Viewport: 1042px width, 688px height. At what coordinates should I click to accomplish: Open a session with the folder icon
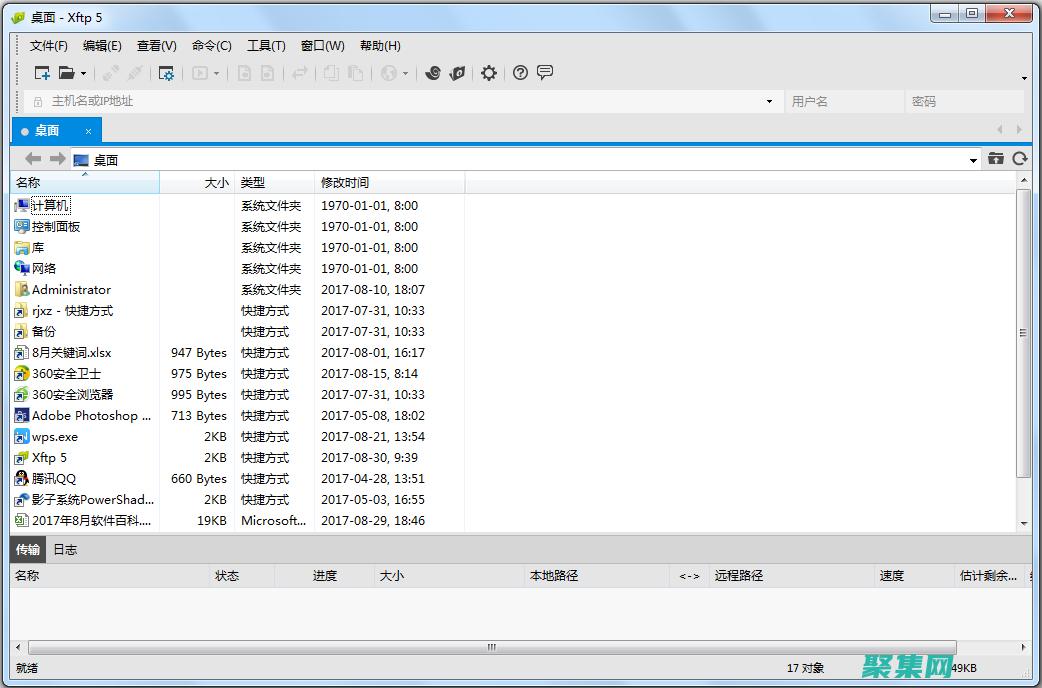pyautogui.click(x=64, y=72)
